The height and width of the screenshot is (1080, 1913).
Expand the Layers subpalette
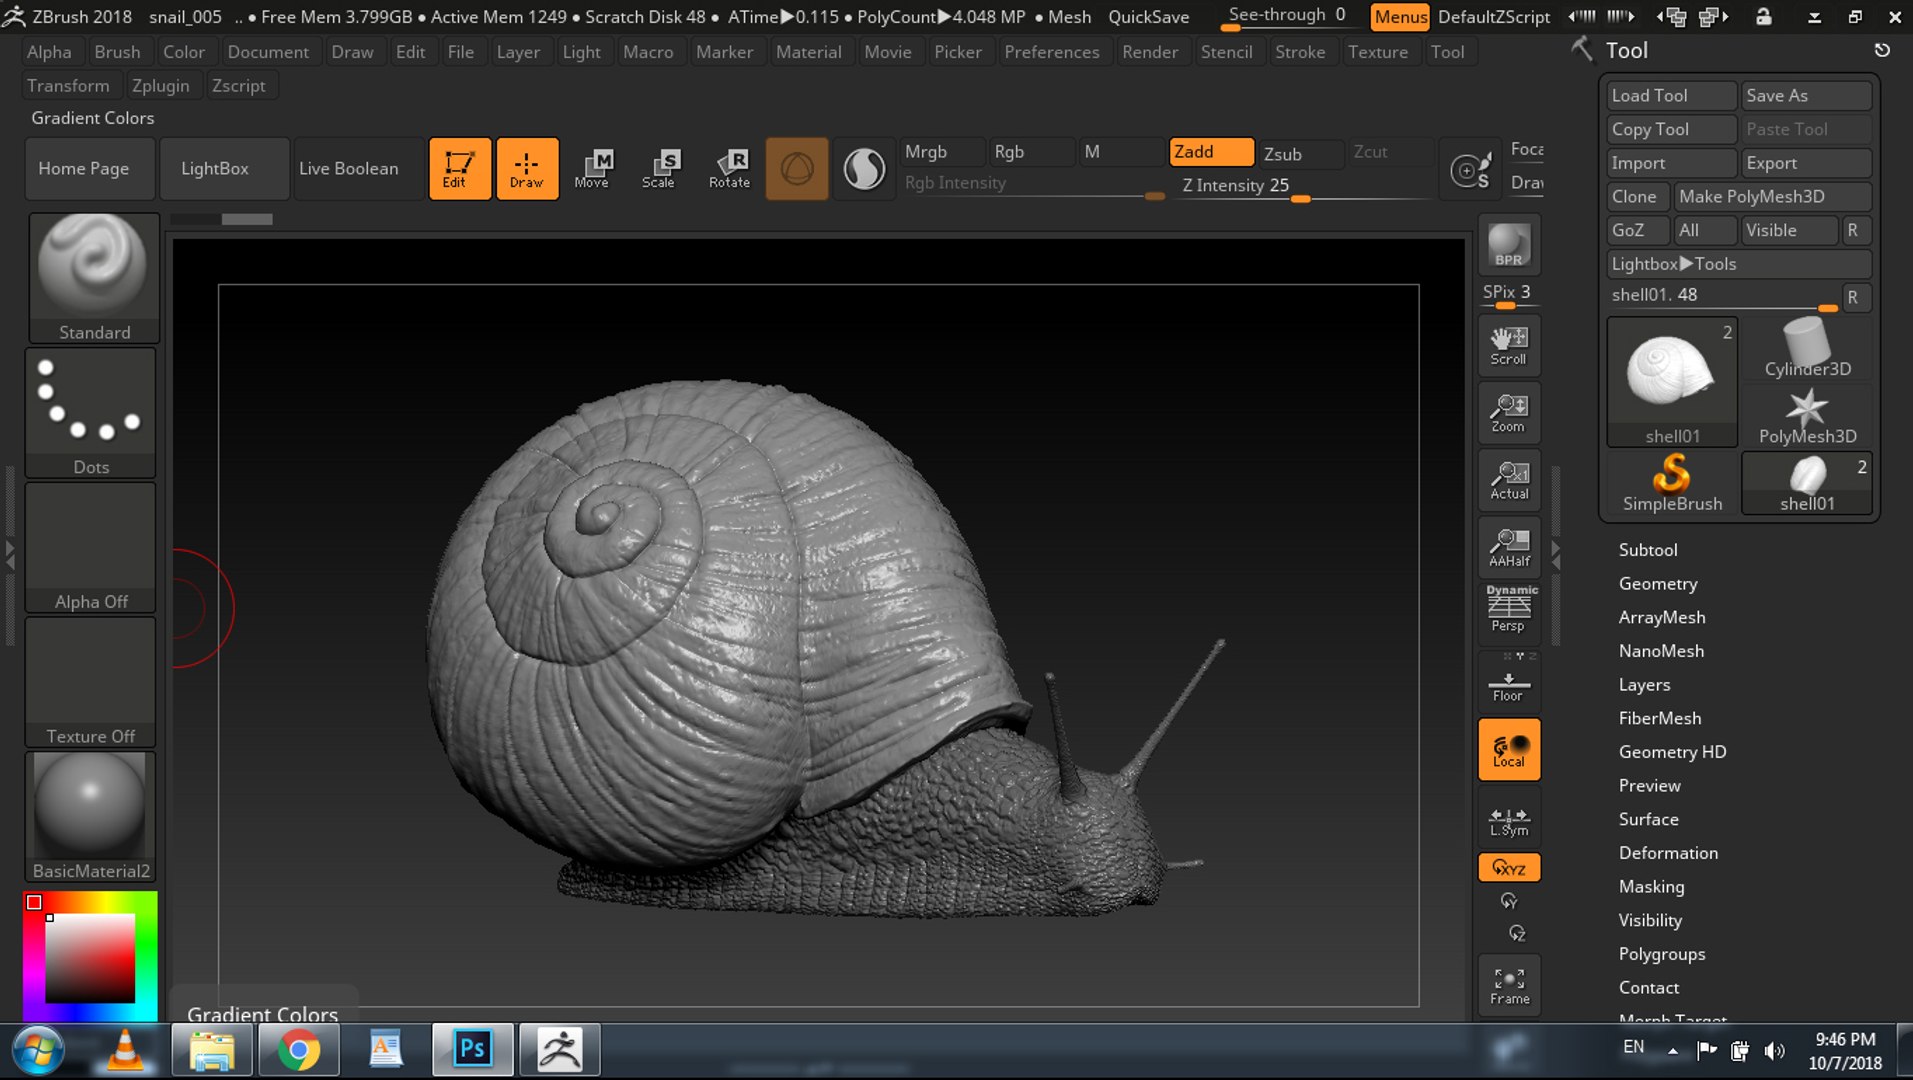click(1644, 685)
